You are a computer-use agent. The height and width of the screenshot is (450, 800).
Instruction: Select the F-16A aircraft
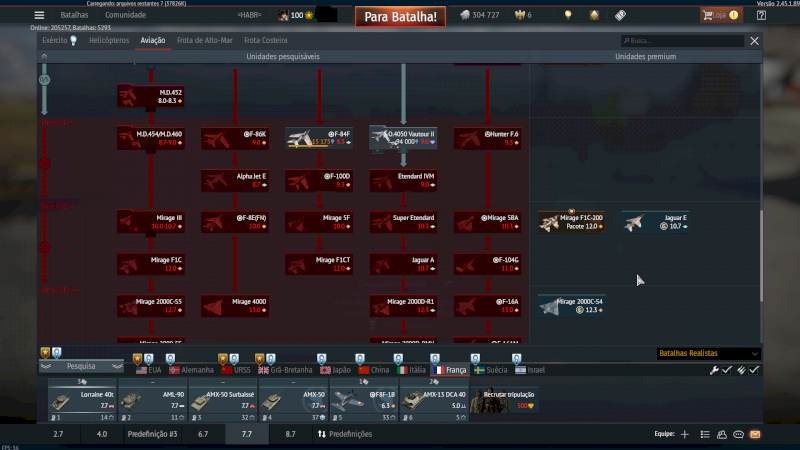coord(487,306)
